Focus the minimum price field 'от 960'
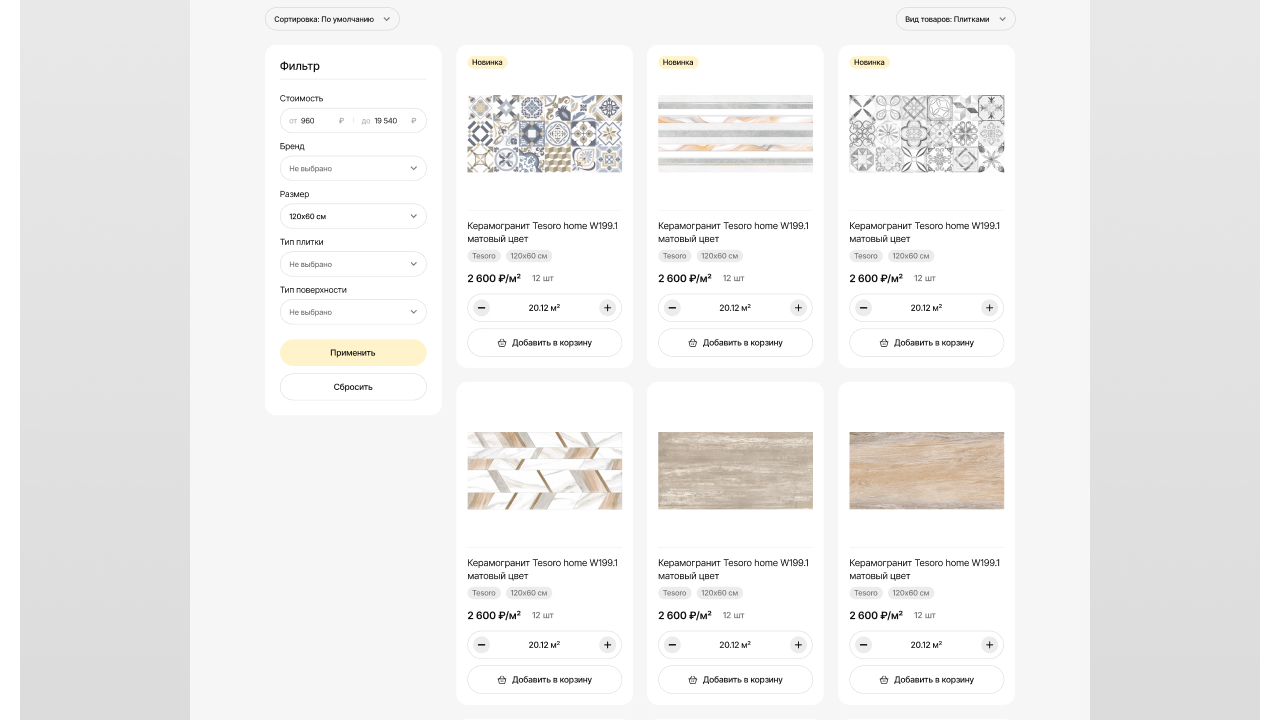1280x720 pixels. pyautogui.click(x=316, y=121)
